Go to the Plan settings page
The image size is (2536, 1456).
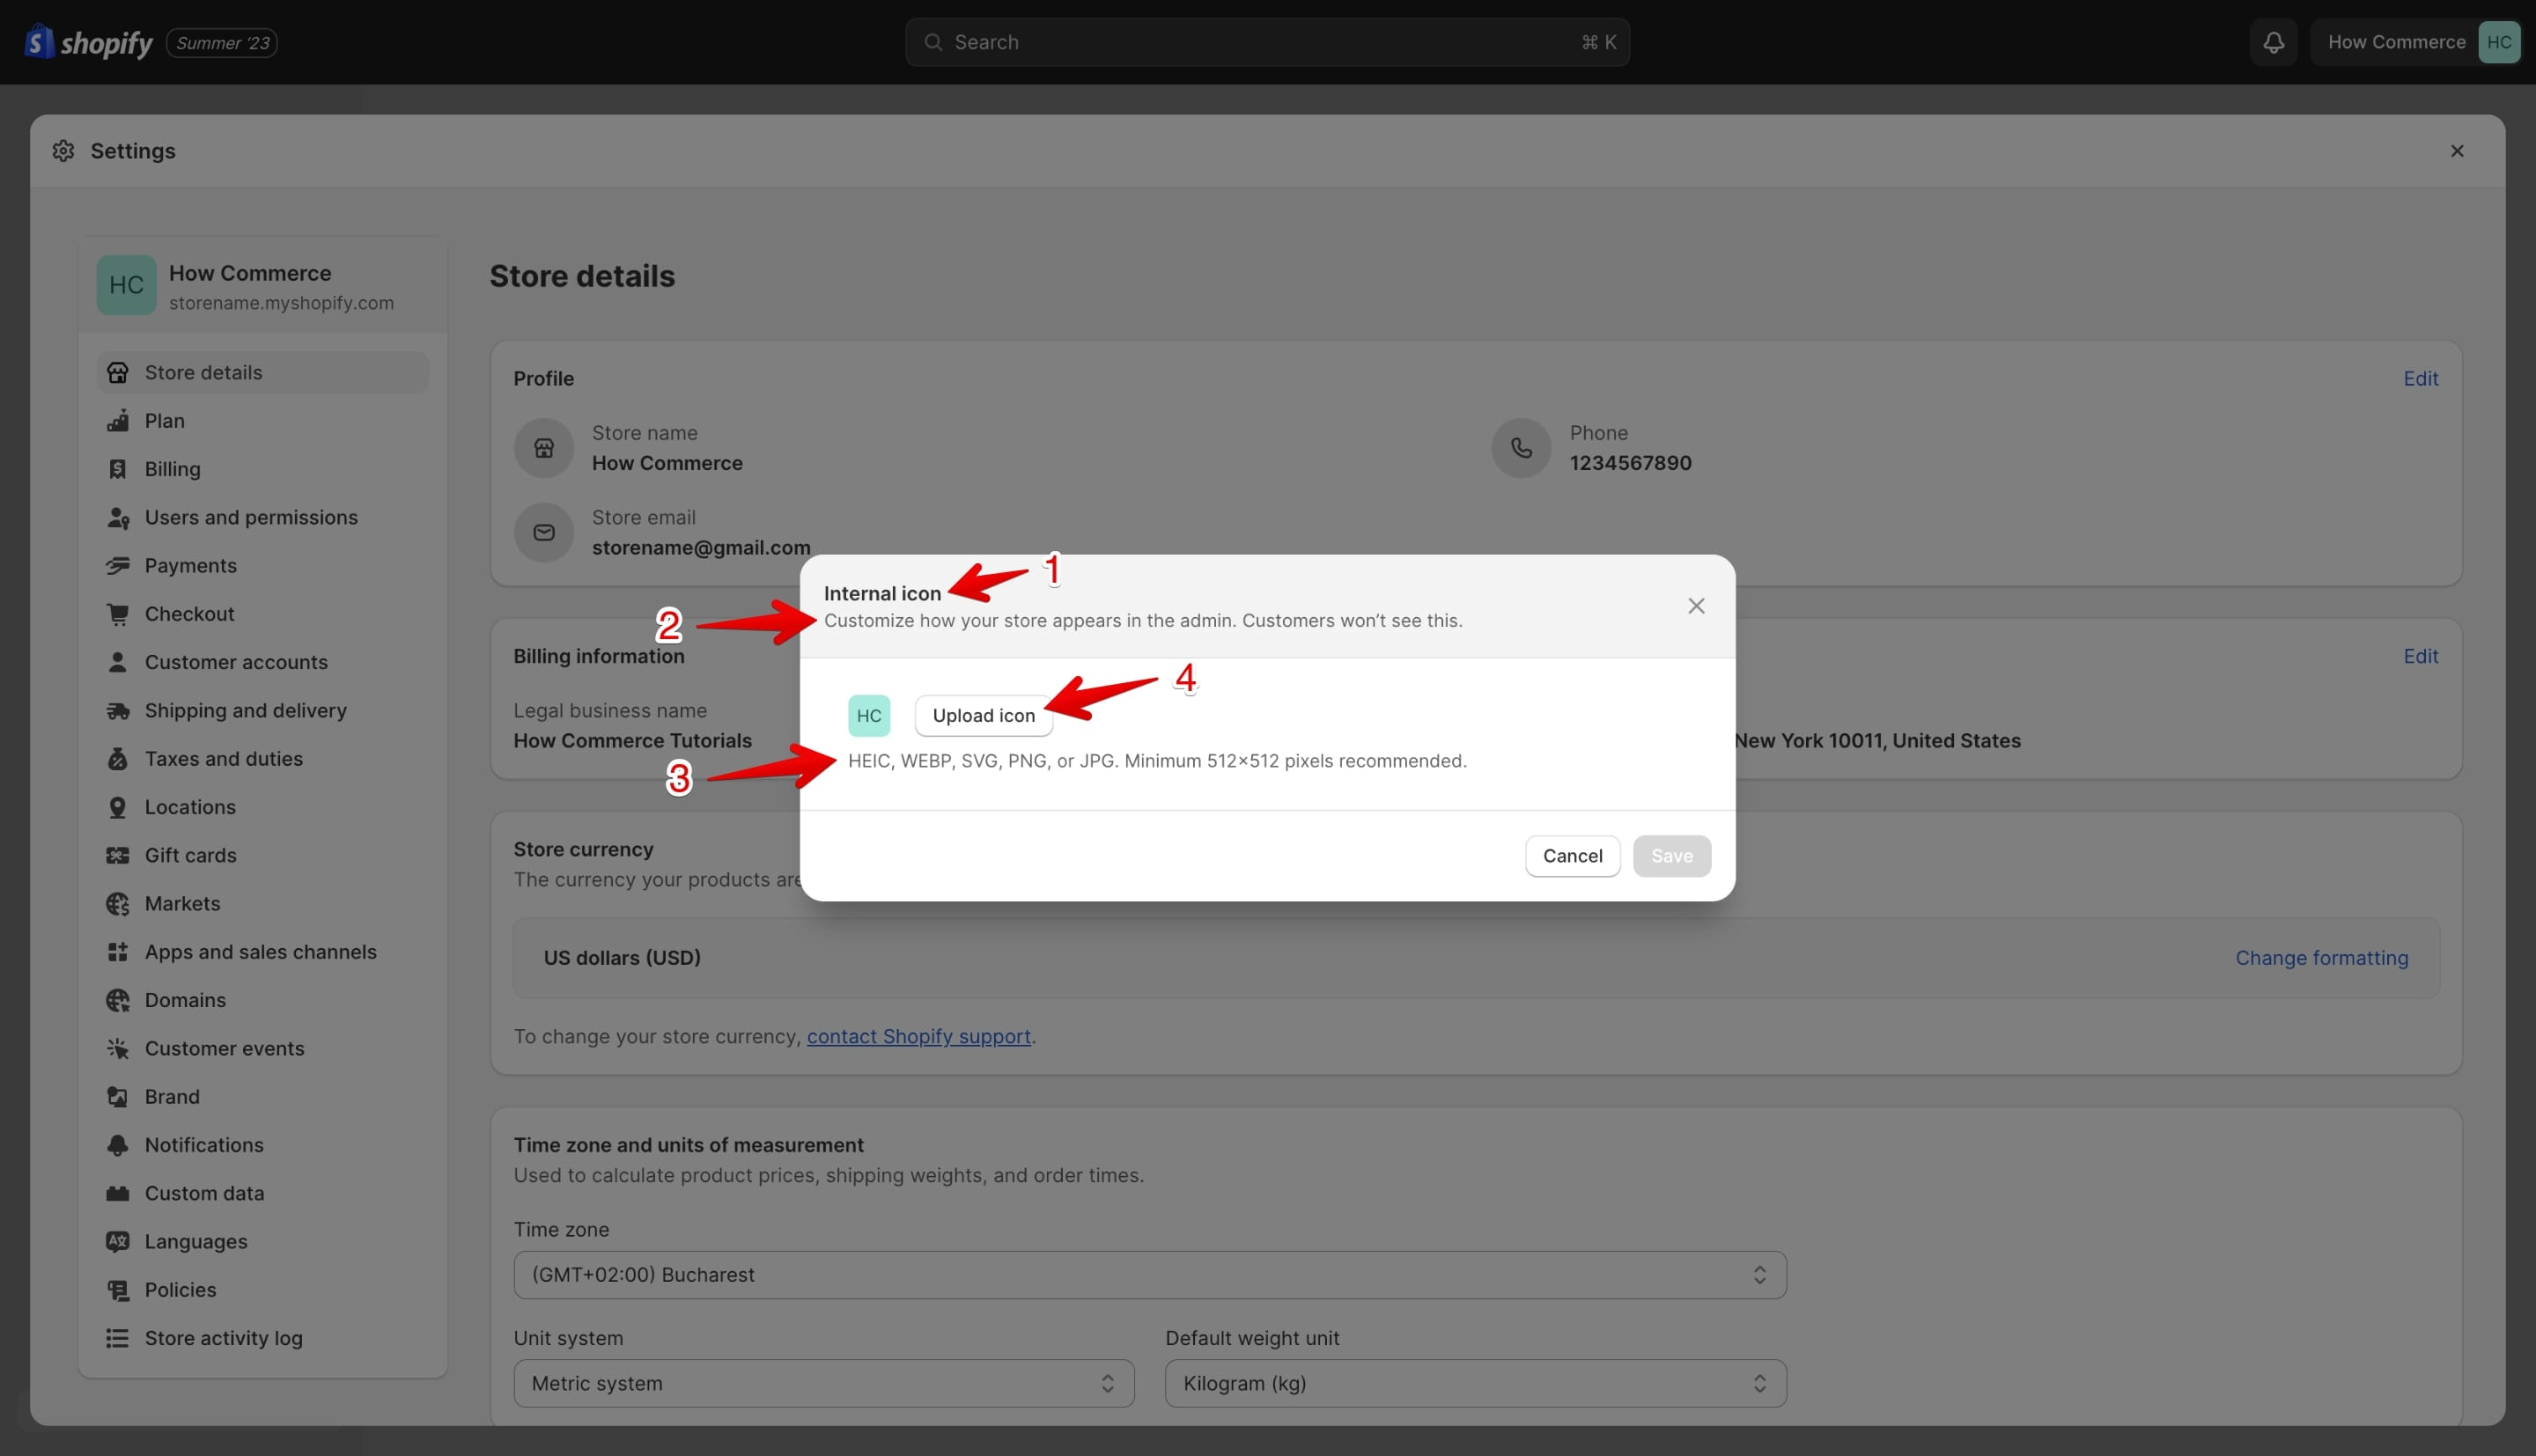[x=263, y=421]
